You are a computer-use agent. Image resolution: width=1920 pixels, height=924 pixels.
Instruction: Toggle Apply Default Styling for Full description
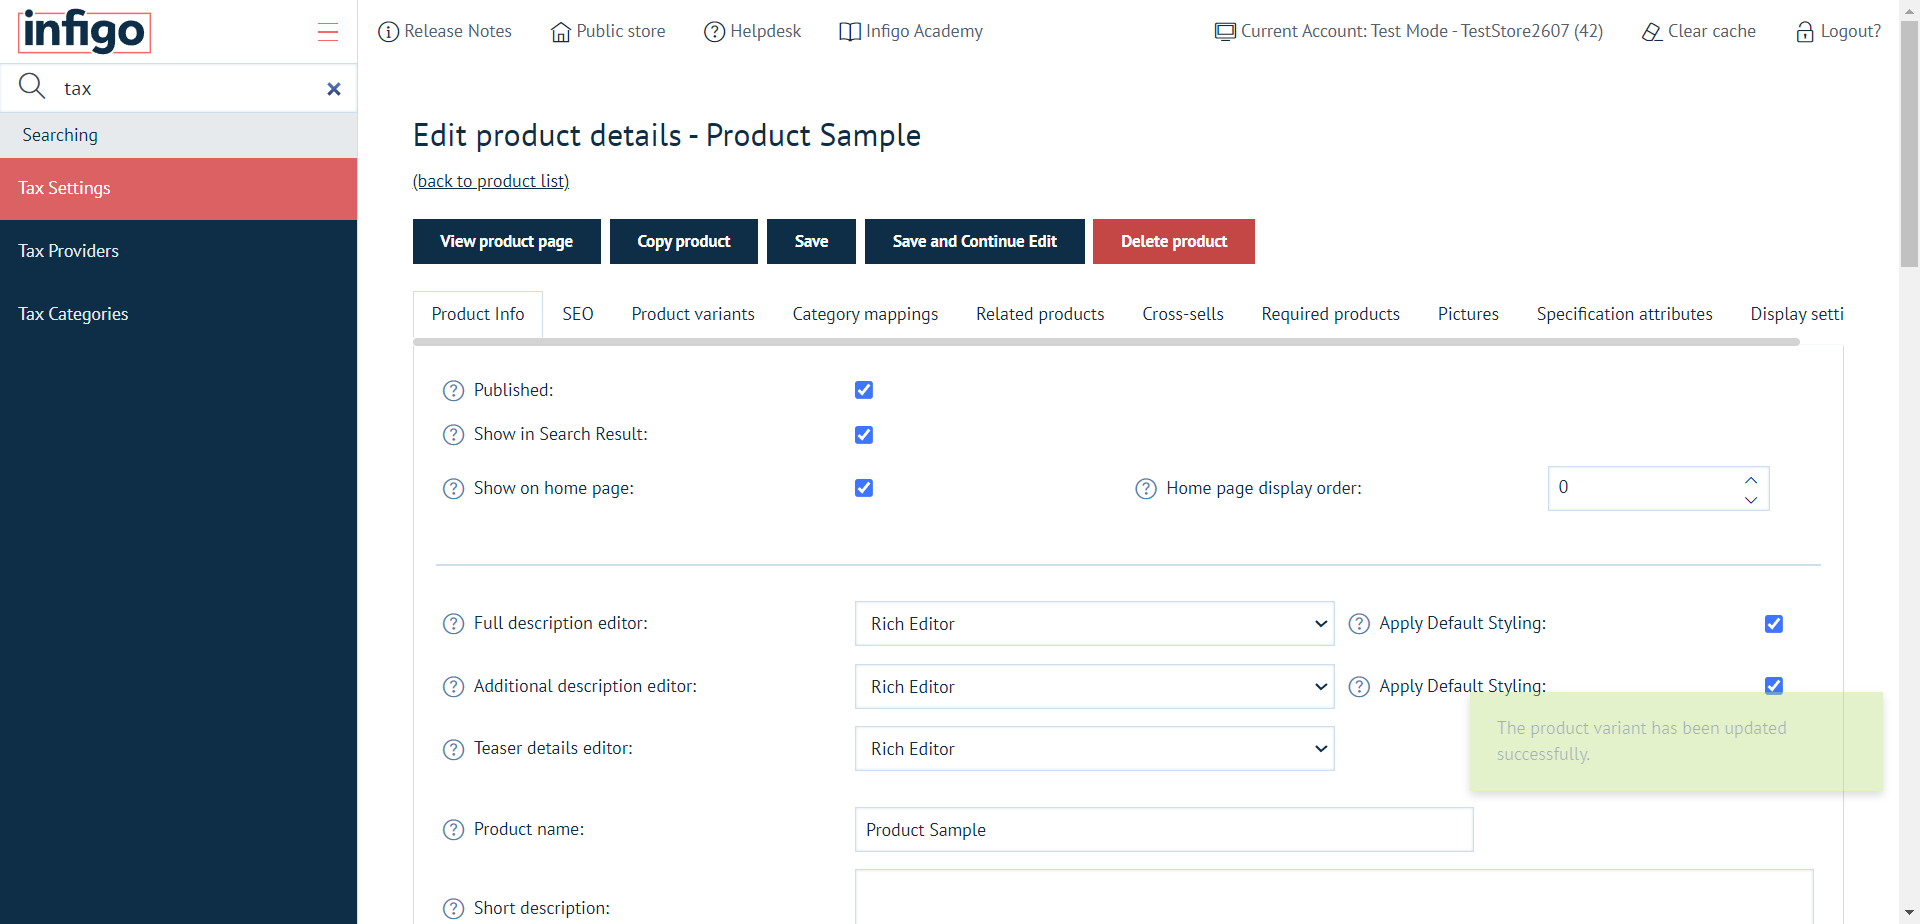(x=1774, y=624)
